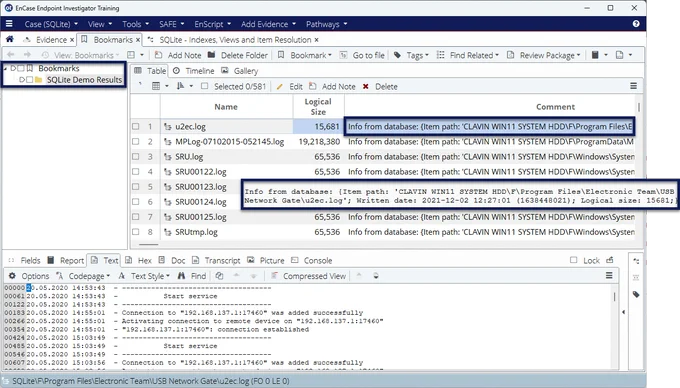This screenshot has width=680, height=388.
Task: Close the Bookmarks tab
Action: coord(138,39)
